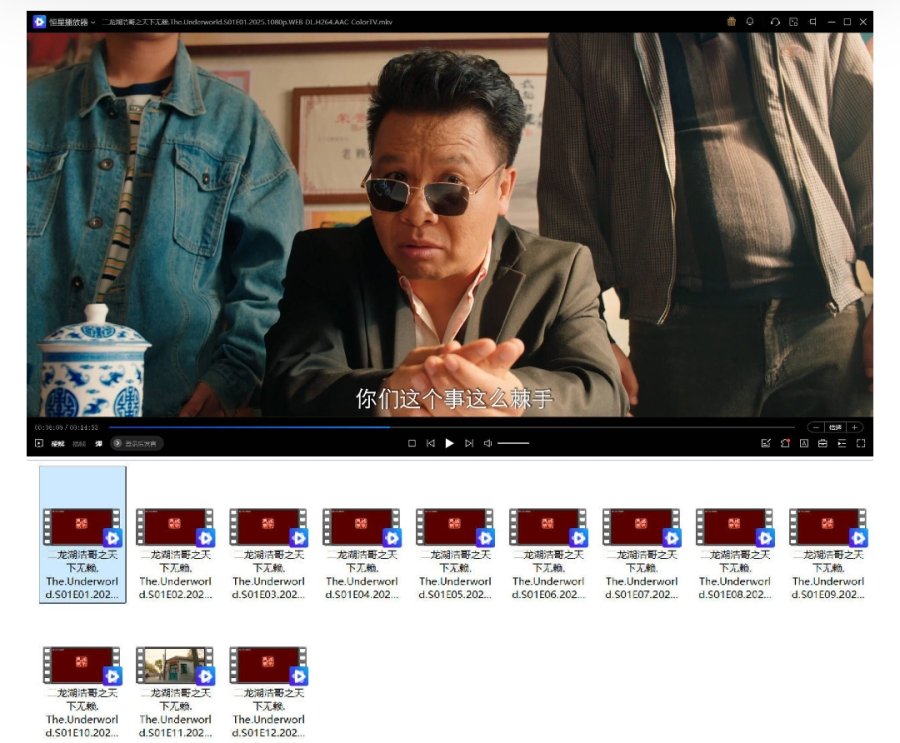Enter fullscreen using the fullscreen icon
This screenshot has width=900, height=743.
coord(861,443)
